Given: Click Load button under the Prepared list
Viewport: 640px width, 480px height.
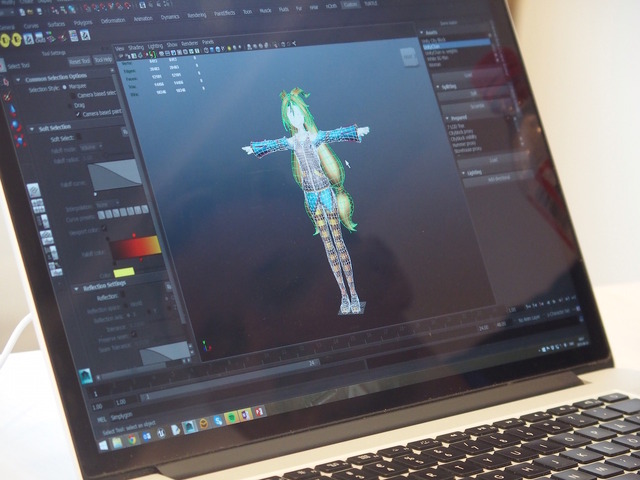Looking at the screenshot, I should click(494, 160).
